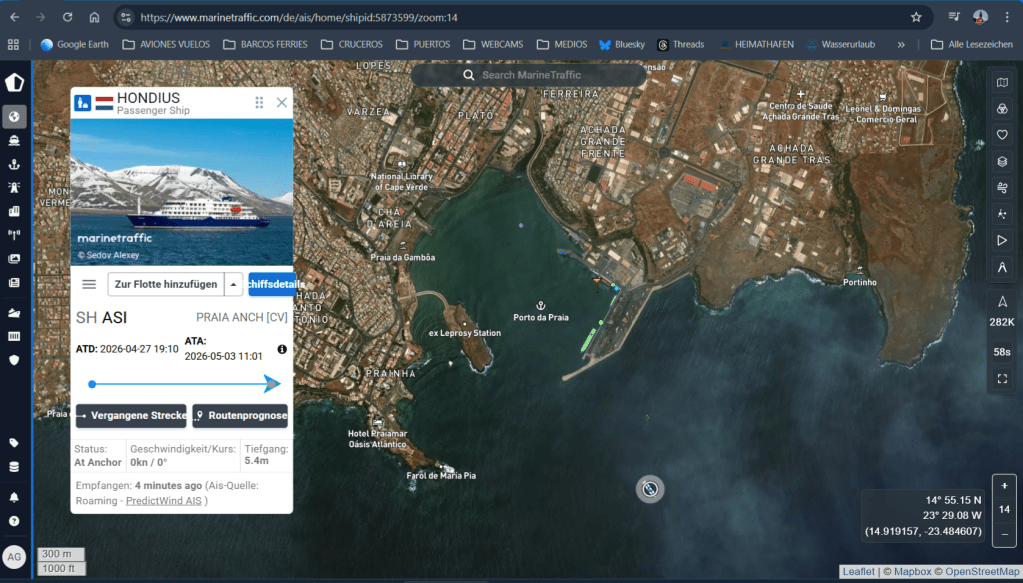Click the drag handle dots on HONDIUS card
Viewport: 1023px width, 583px height.
point(259,102)
